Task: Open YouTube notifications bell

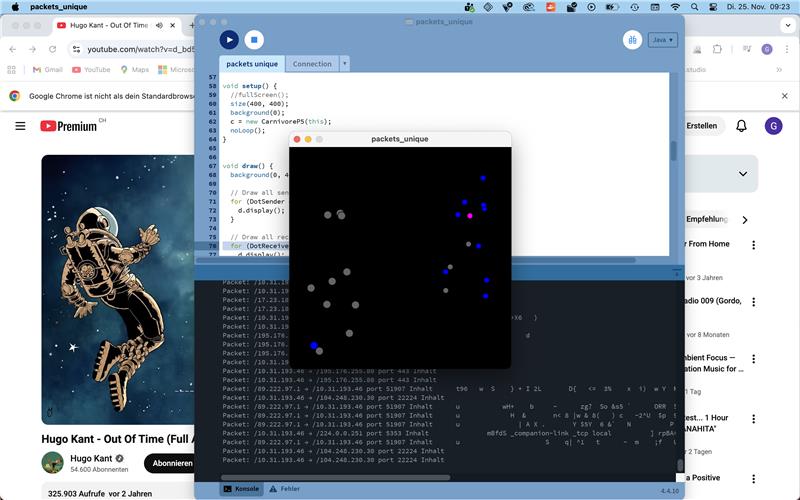Action: [x=741, y=126]
